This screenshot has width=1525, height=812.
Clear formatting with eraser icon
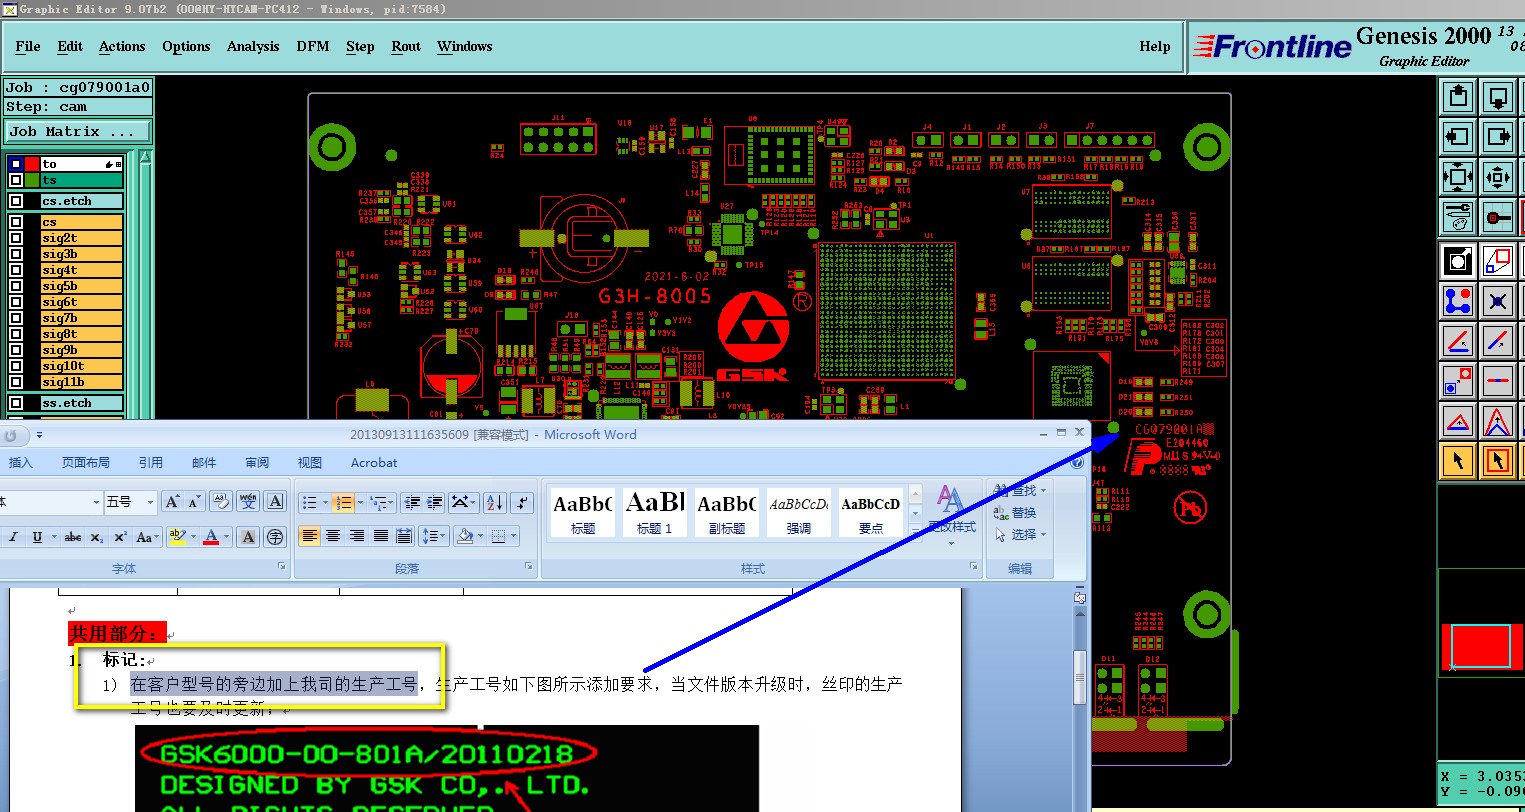tap(221, 502)
